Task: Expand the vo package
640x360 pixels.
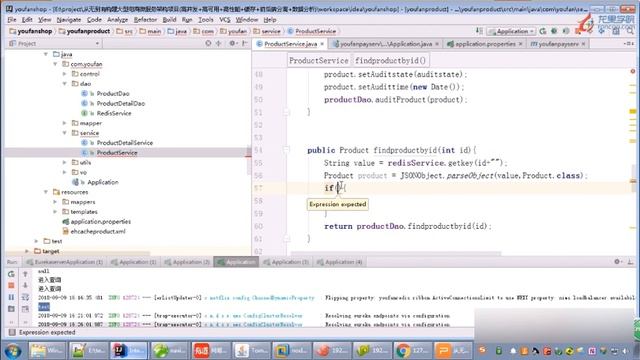Action: 64,172
